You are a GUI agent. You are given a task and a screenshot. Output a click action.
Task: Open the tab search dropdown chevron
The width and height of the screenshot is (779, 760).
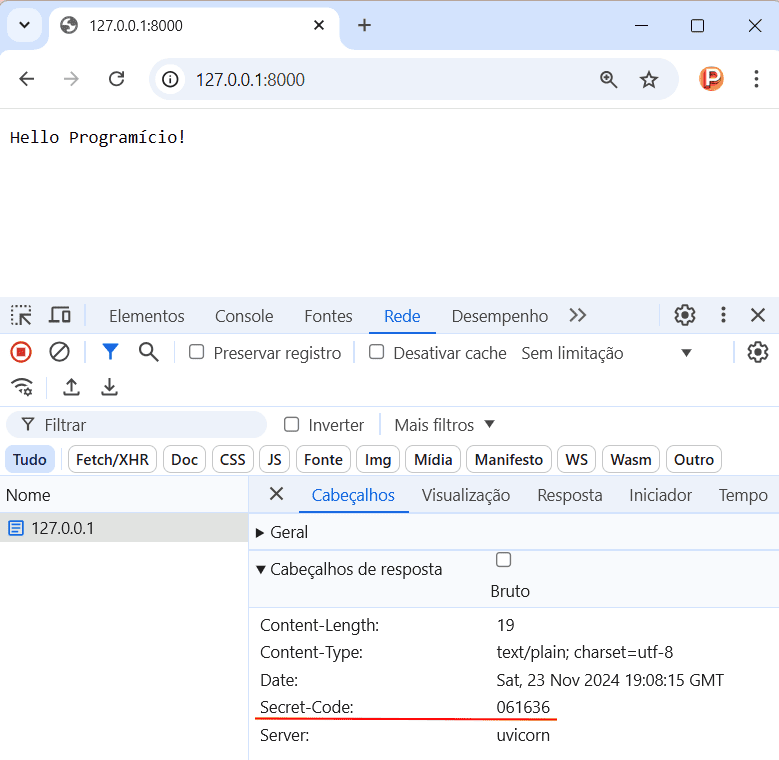[24, 25]
